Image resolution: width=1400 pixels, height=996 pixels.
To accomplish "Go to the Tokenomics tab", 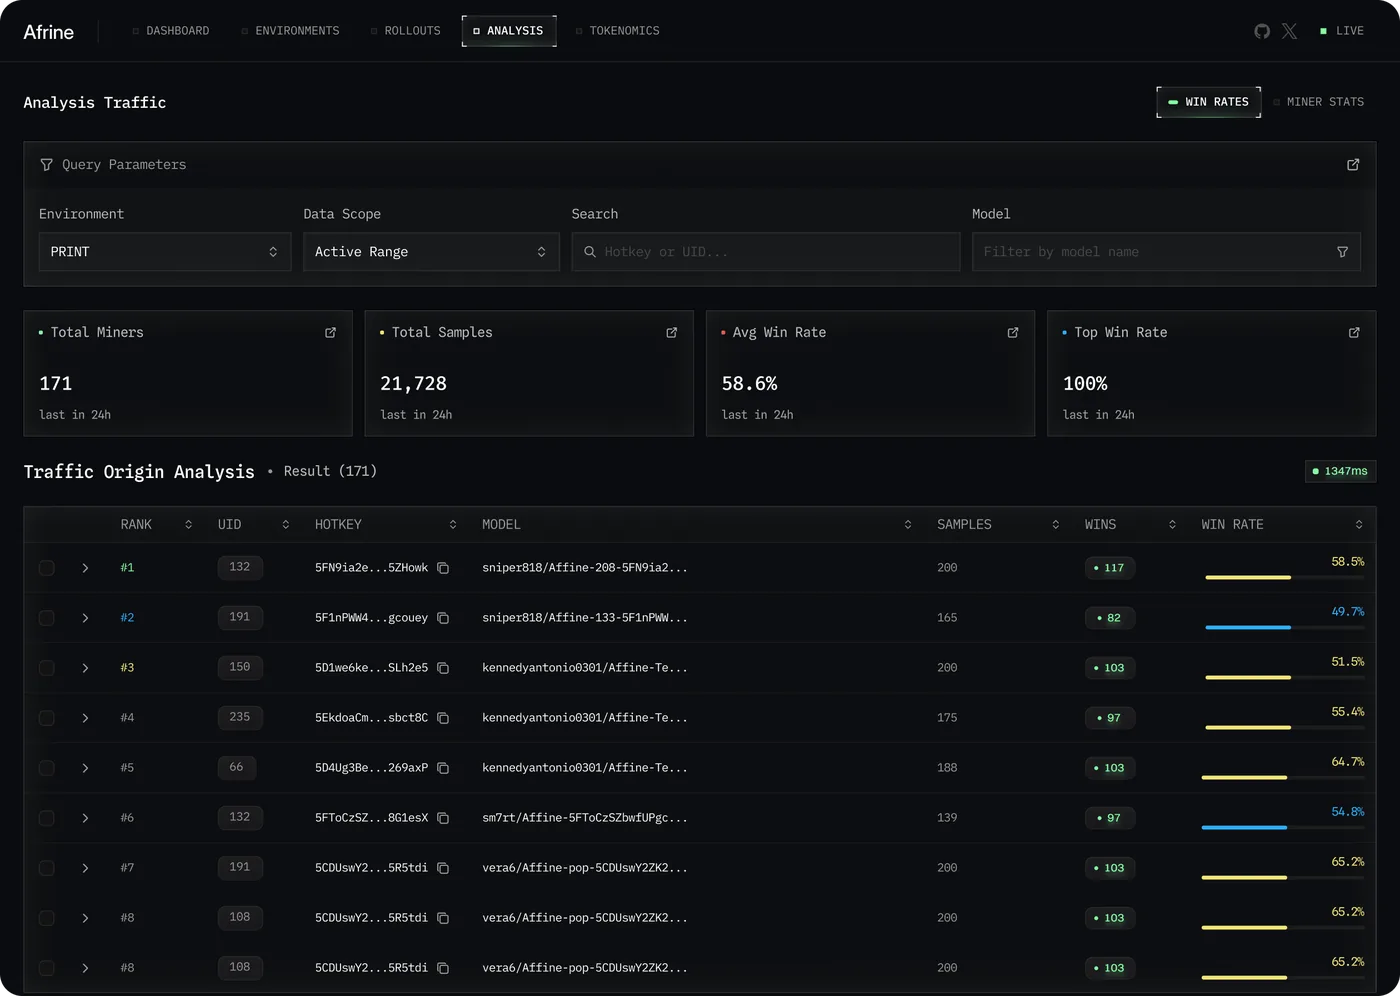I will point(617,31).
